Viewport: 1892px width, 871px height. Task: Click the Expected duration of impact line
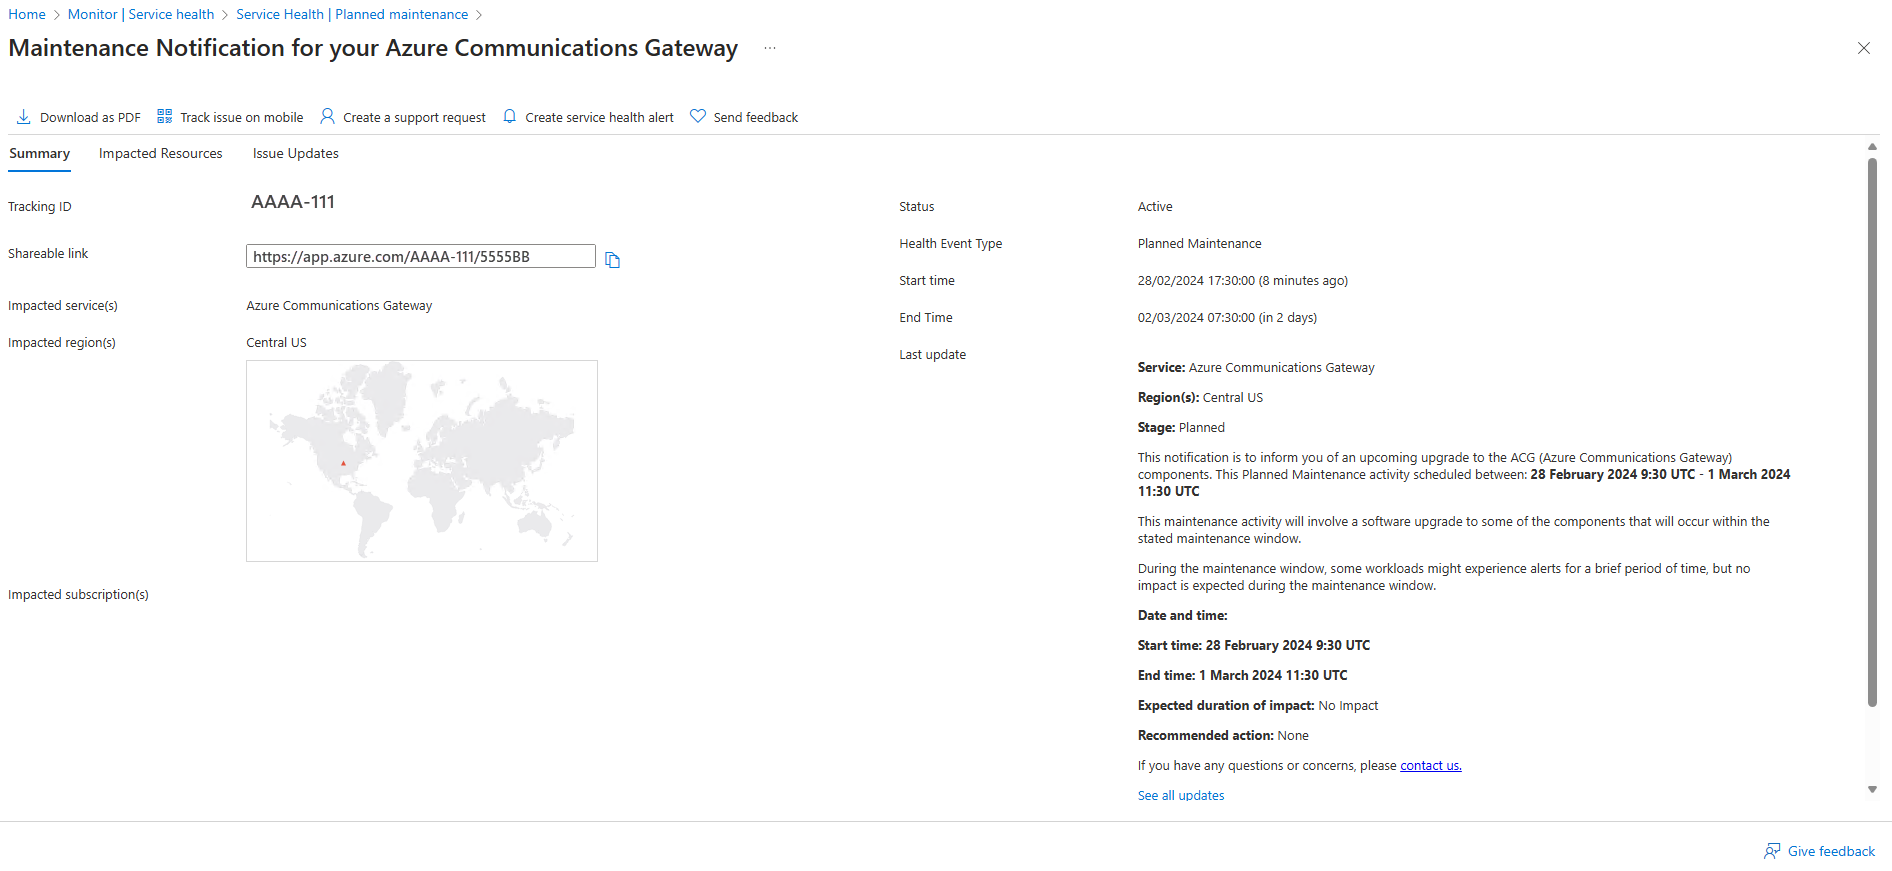point(1258,706)
